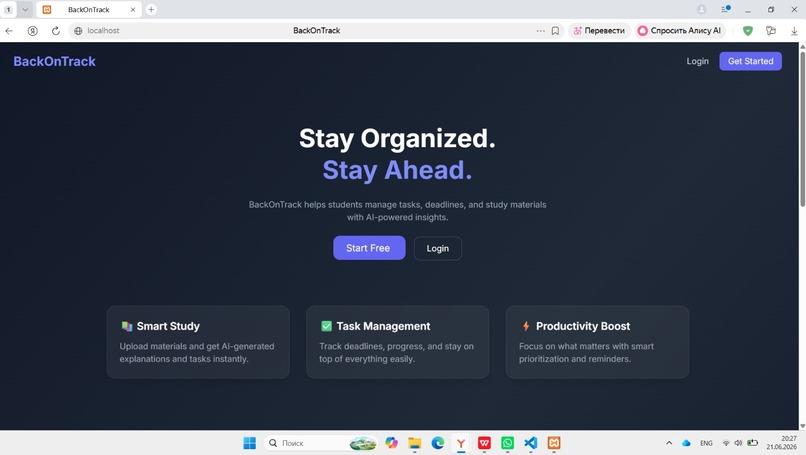Click the OneDrive cloud tray icon

(x=686, y=443)
